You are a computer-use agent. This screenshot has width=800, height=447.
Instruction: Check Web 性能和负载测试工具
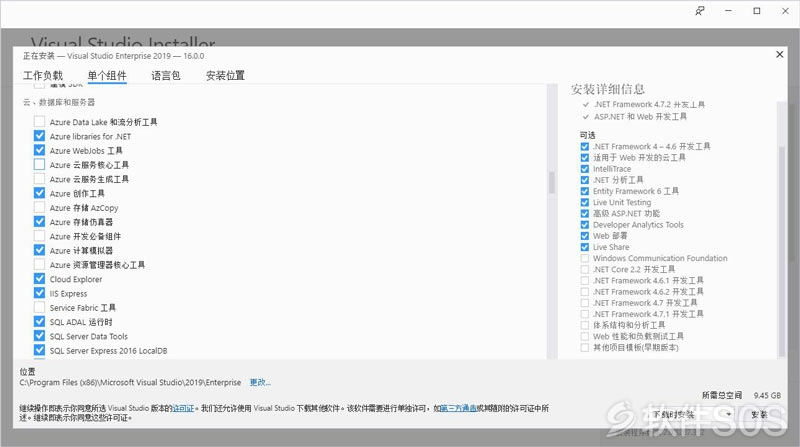(x=585, y=336)
